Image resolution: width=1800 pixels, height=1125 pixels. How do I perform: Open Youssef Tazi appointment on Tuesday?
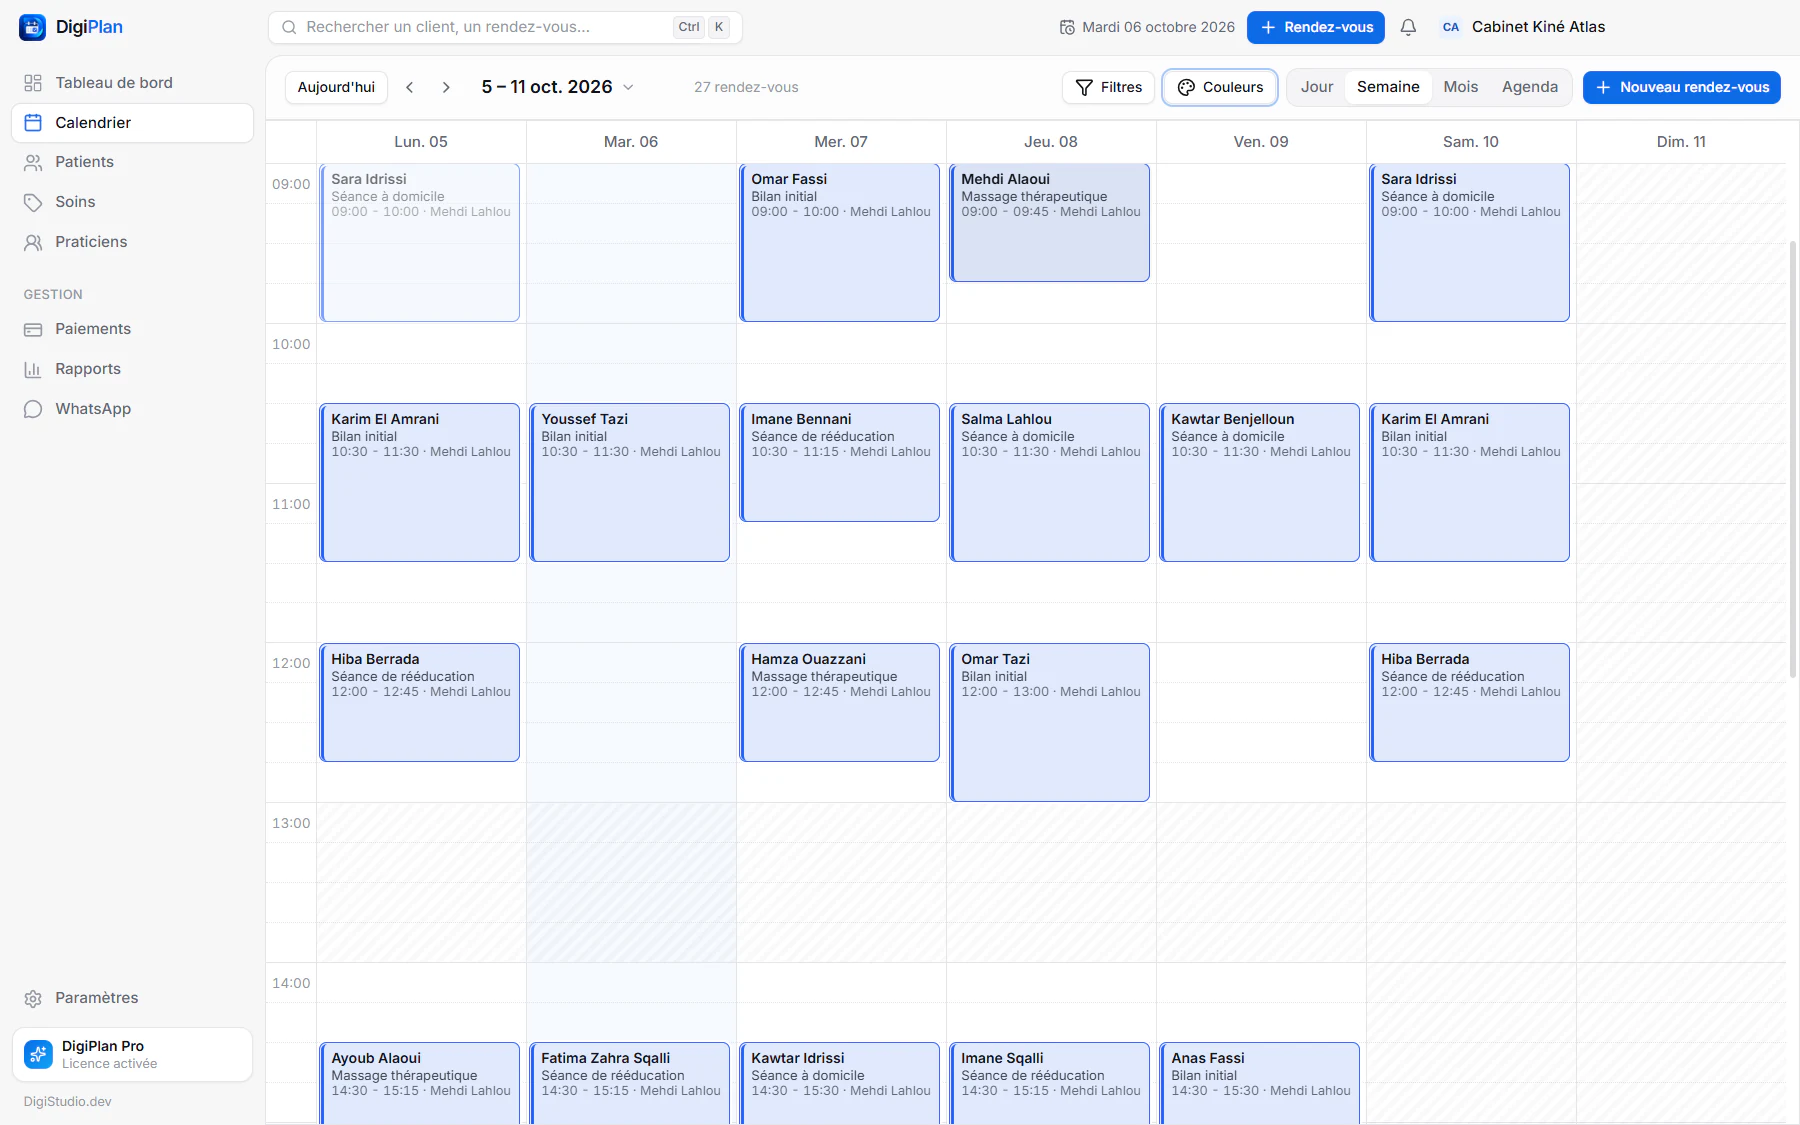(x=630, y=483)
